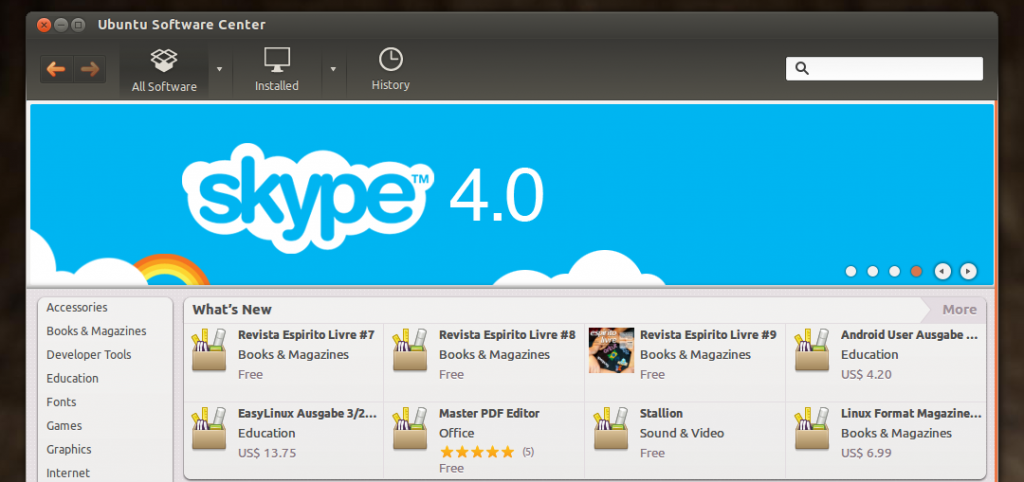Open the History clock icon
The height and width of the screenshot is (482, 1024).
pyautogui.click(x=390, y=59)
